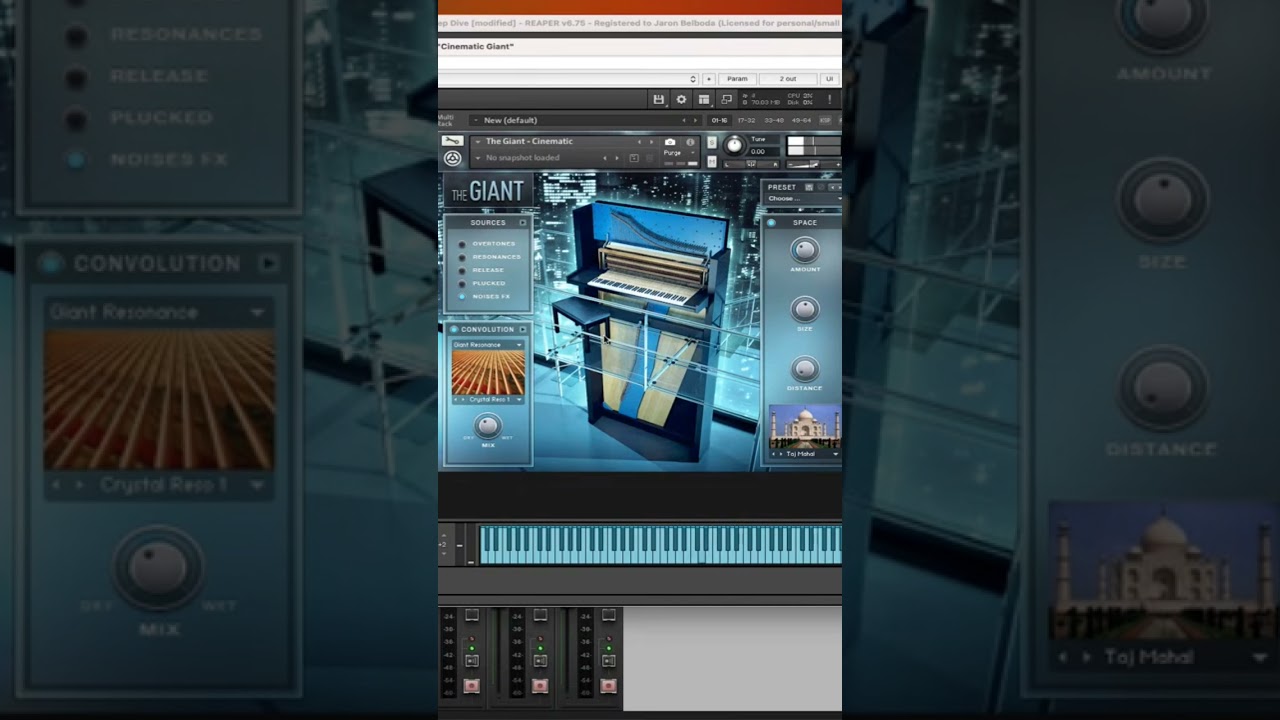Toggle Space section power LED

[x=771, y=222]
